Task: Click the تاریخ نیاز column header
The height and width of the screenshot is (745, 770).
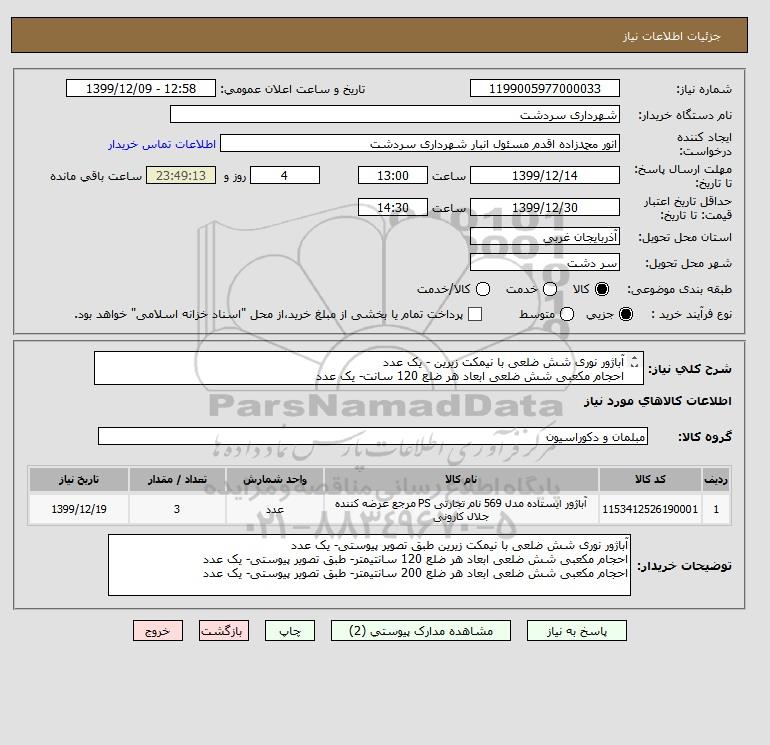Action: coord(79,479)
